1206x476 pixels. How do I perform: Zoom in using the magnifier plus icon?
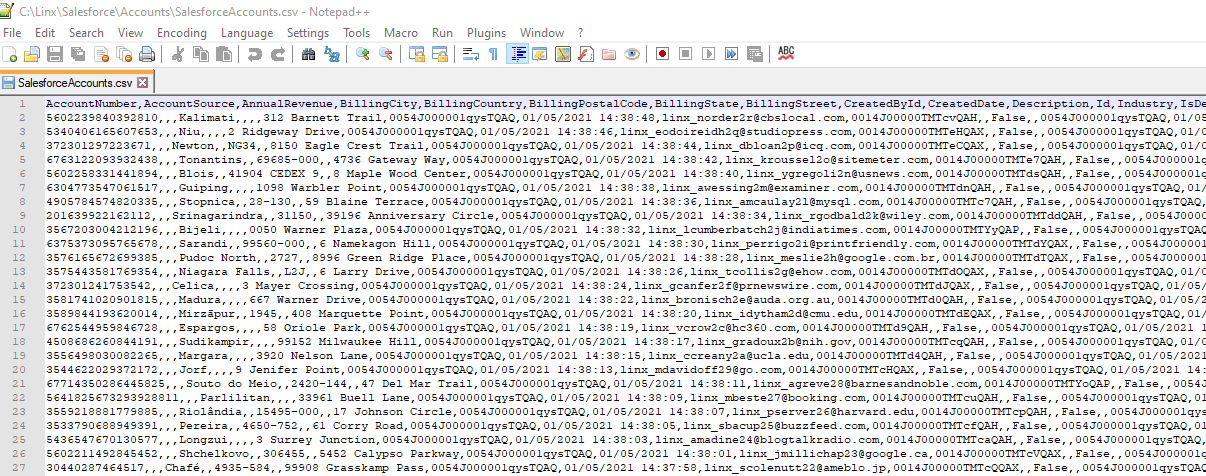[x=362, y=54]
